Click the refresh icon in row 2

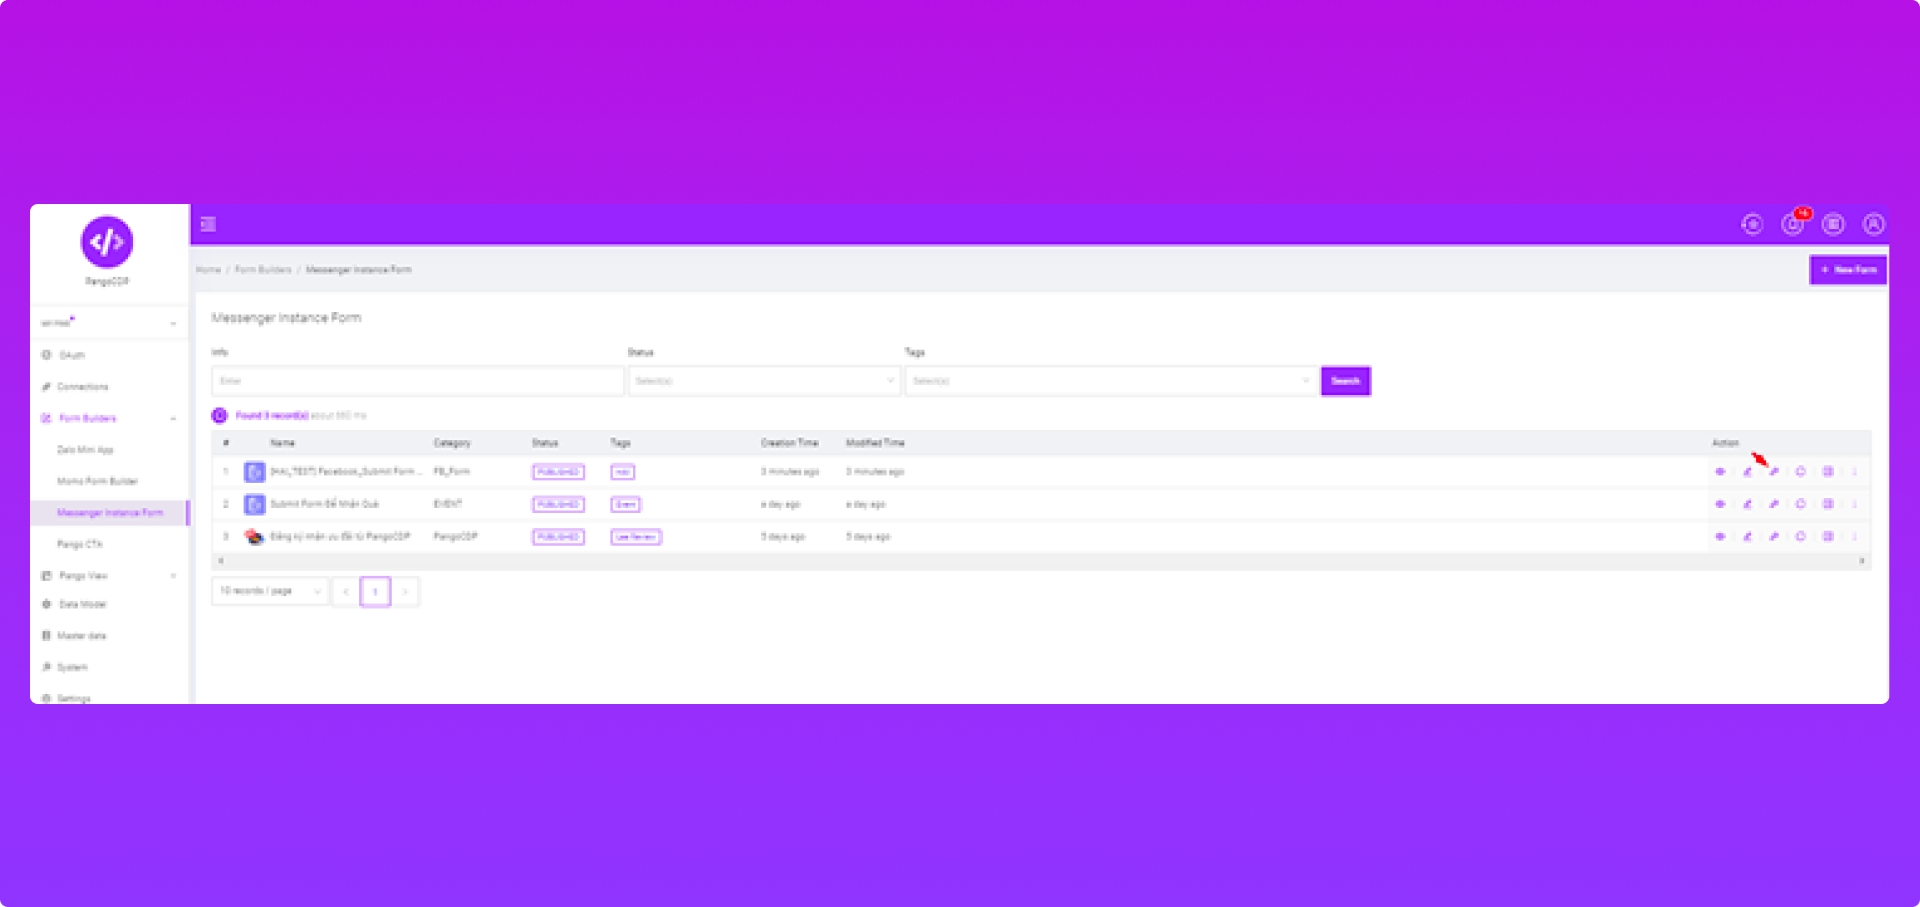click(x=1800, y=504)
